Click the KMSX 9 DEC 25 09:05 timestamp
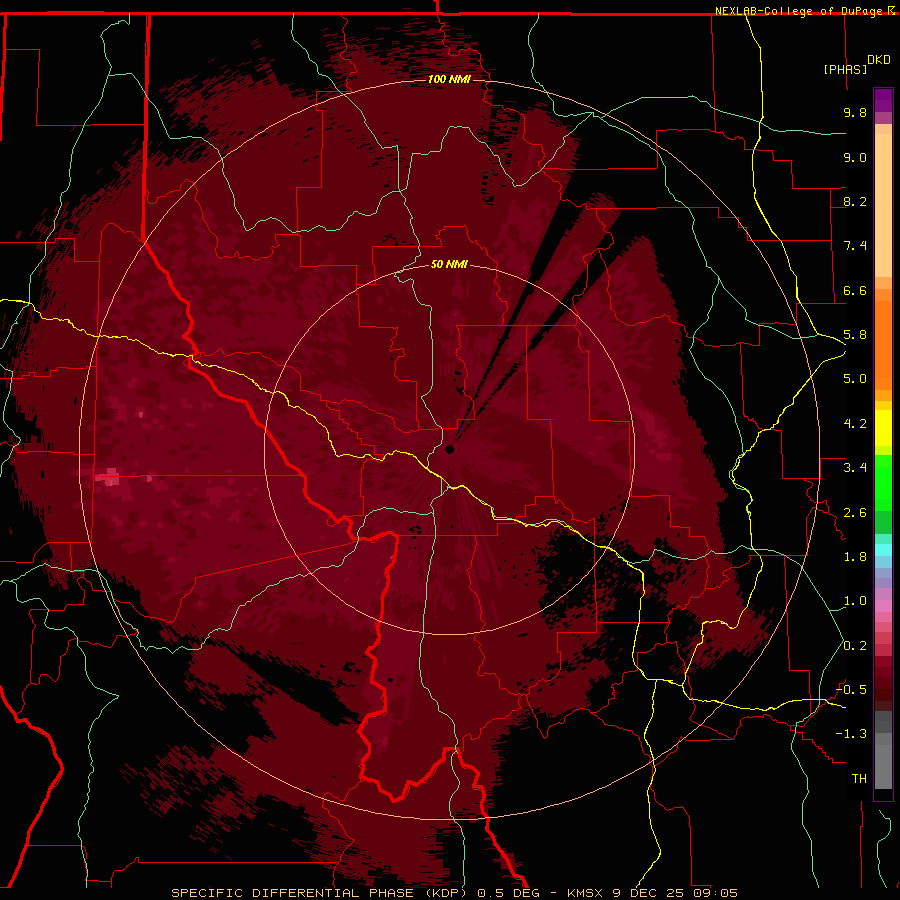 pos(652,893)
